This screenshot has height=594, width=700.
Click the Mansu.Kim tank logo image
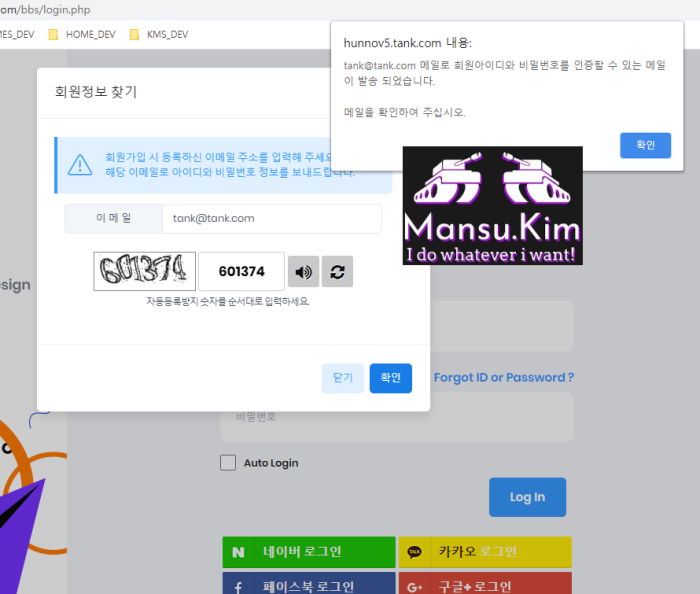492,206
